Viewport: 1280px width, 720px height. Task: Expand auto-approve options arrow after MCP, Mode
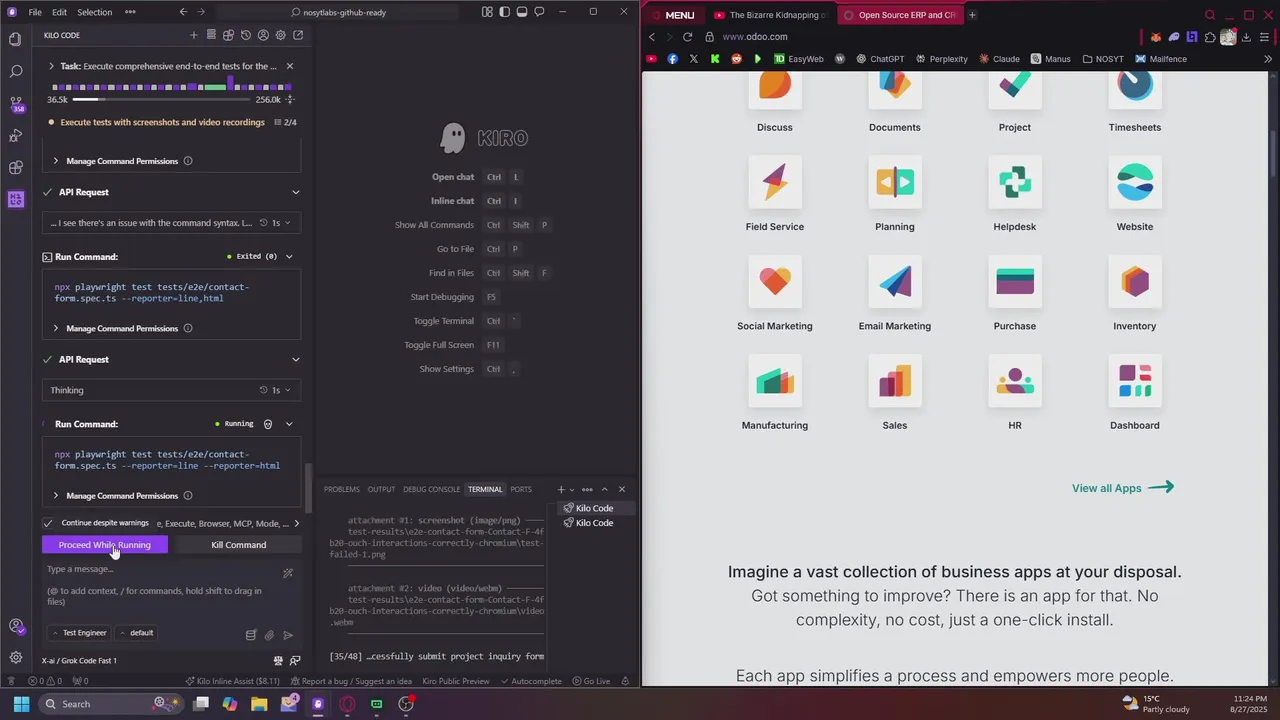[x=296, y=523]
